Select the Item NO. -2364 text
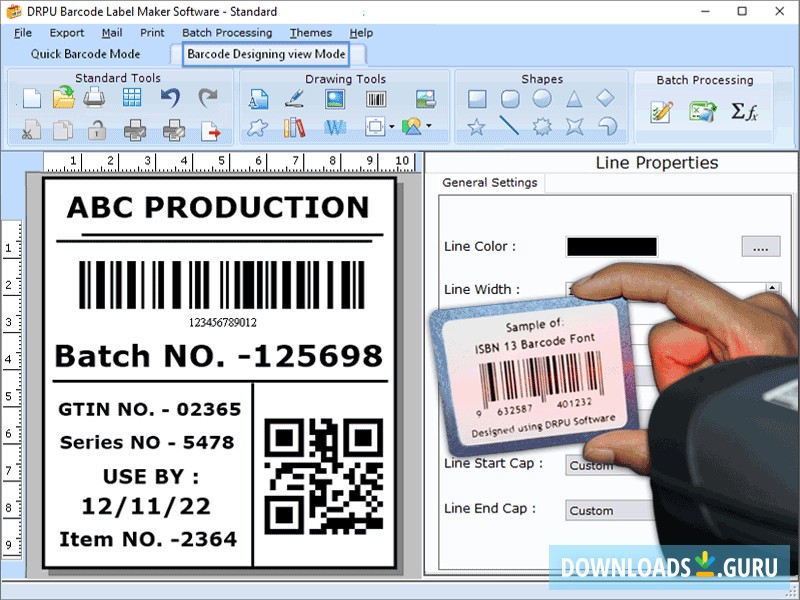Viewport: 800px width, 600px height. tap(148, 539)
